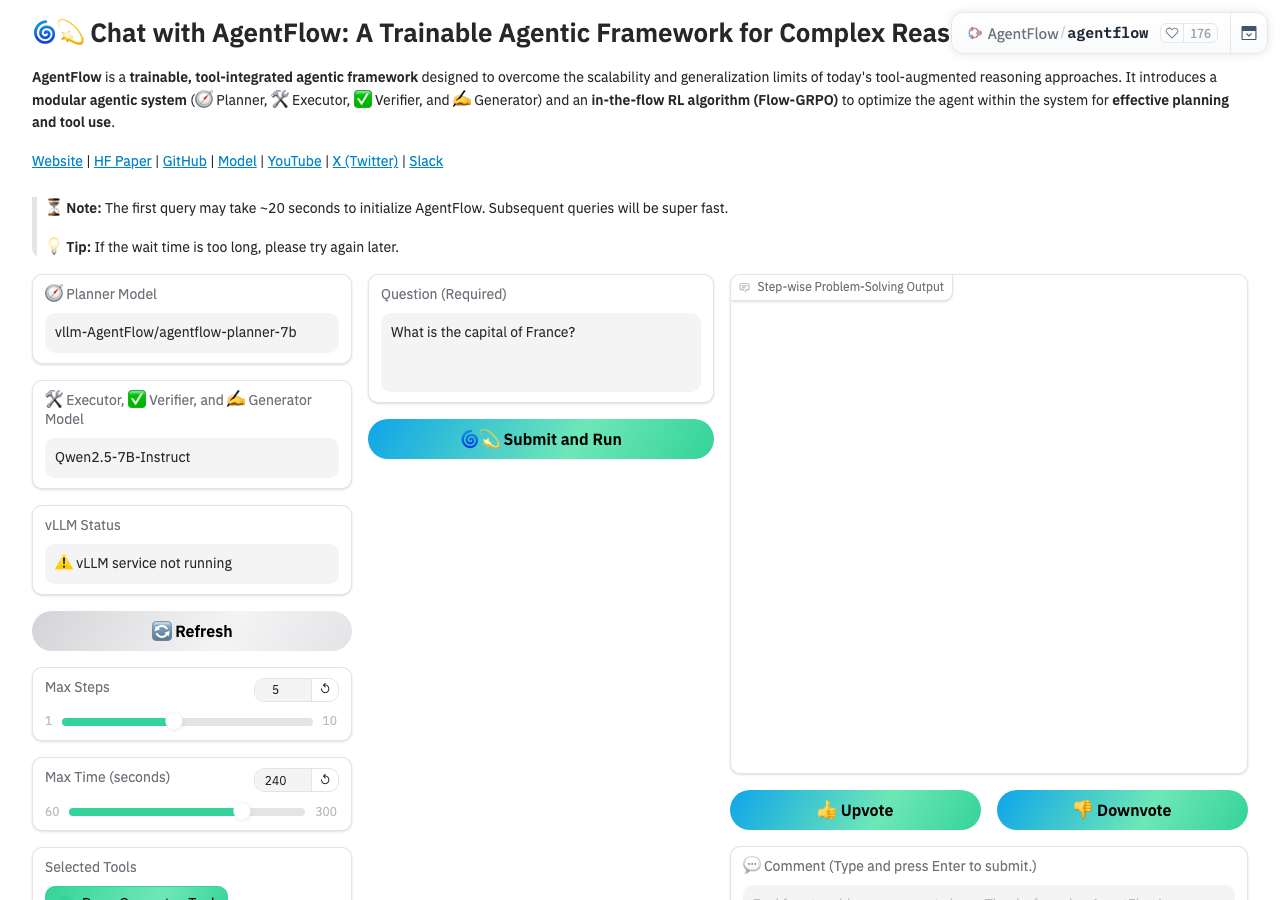Downvote the response
Image resolution: width=1280 pixels, height=900 pixels.
[1122, 810]
